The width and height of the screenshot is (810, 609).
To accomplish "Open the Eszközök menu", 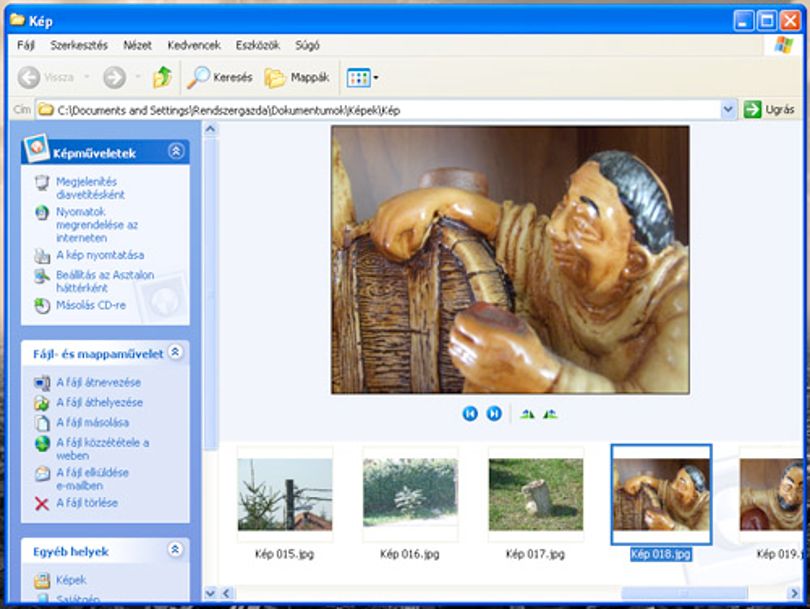I will [x=258, y=45].
